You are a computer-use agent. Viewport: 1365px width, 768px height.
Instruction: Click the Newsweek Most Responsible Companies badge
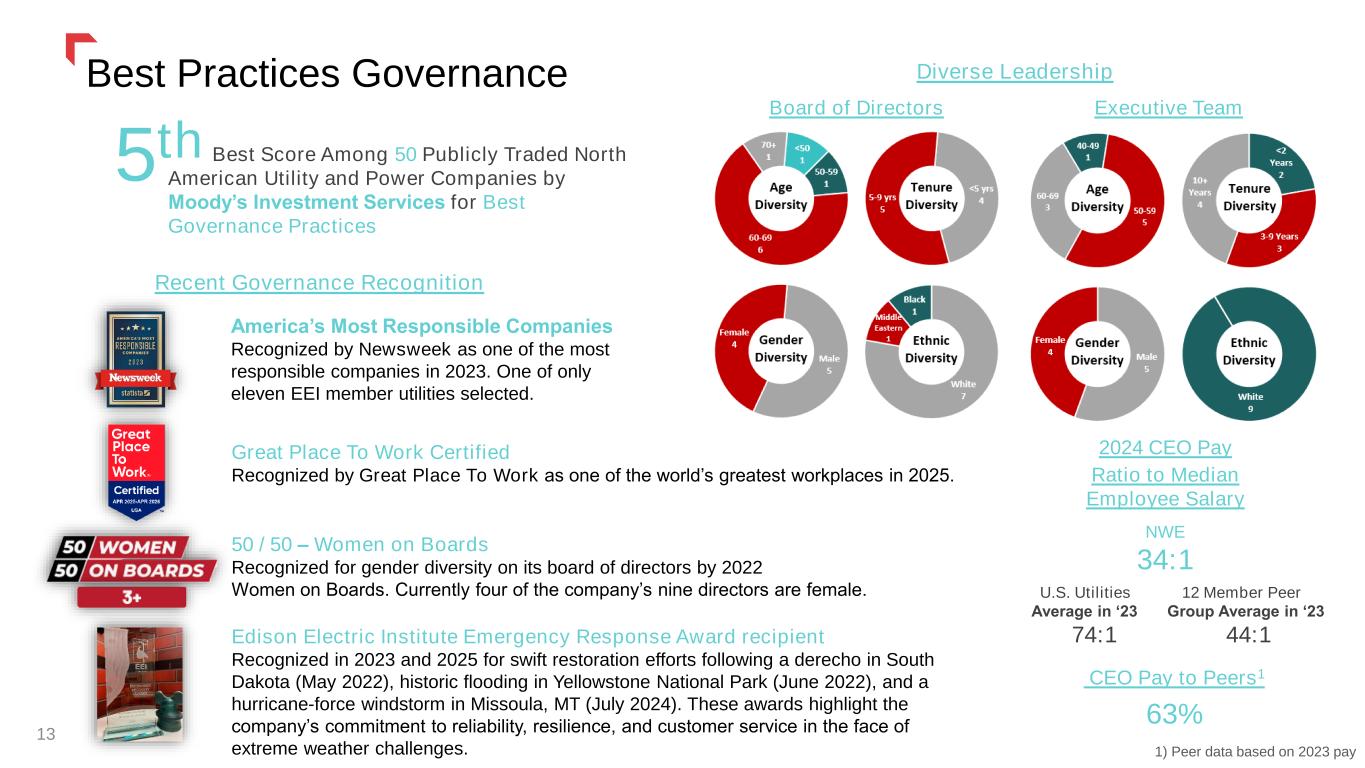[x=135, y=358]
